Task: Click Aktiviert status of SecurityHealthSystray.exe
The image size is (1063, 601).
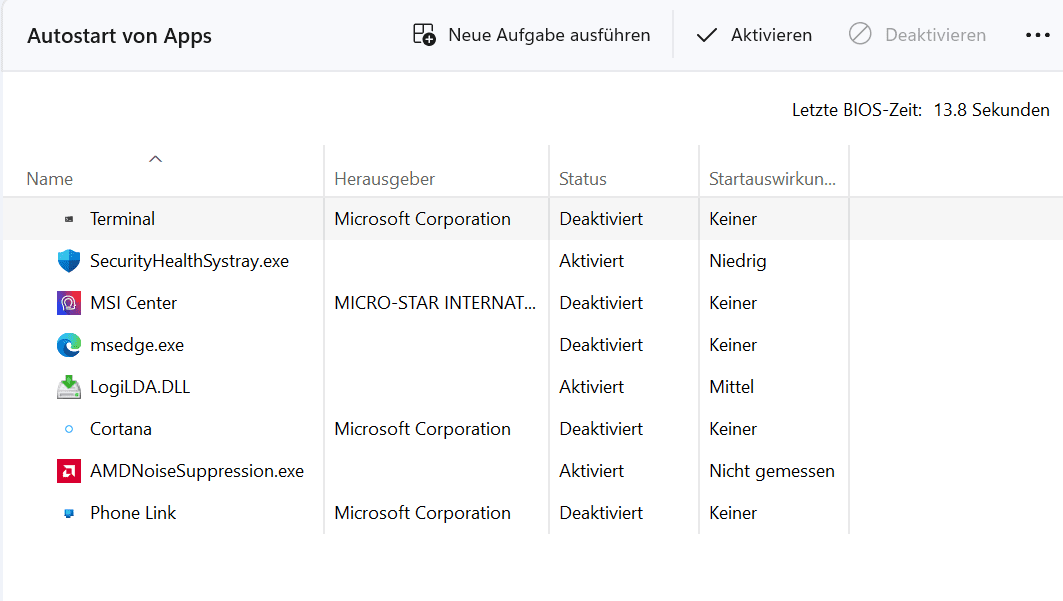Action: (x=591, y=261)
